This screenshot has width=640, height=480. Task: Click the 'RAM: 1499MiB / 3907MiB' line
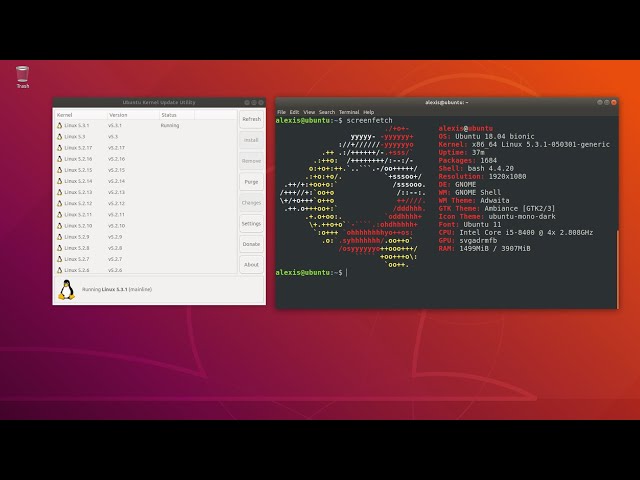[484, 249]
